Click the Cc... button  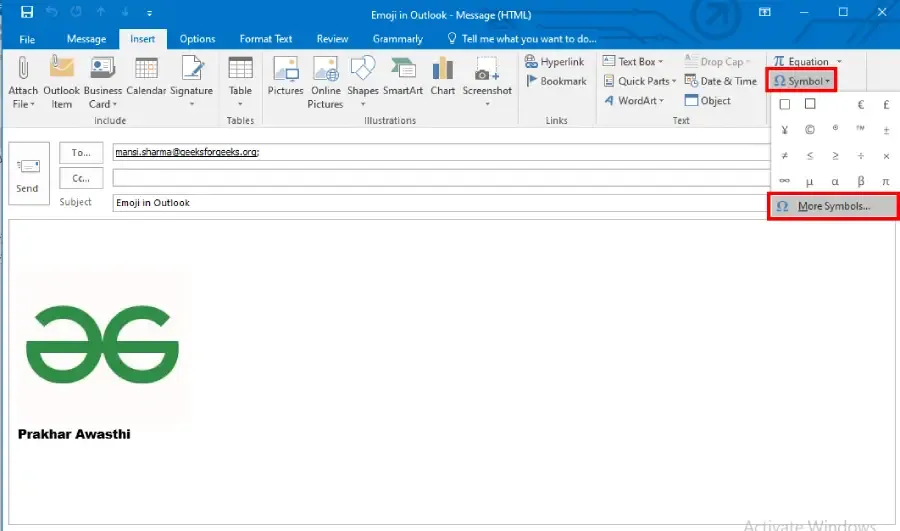click(81, 179)
